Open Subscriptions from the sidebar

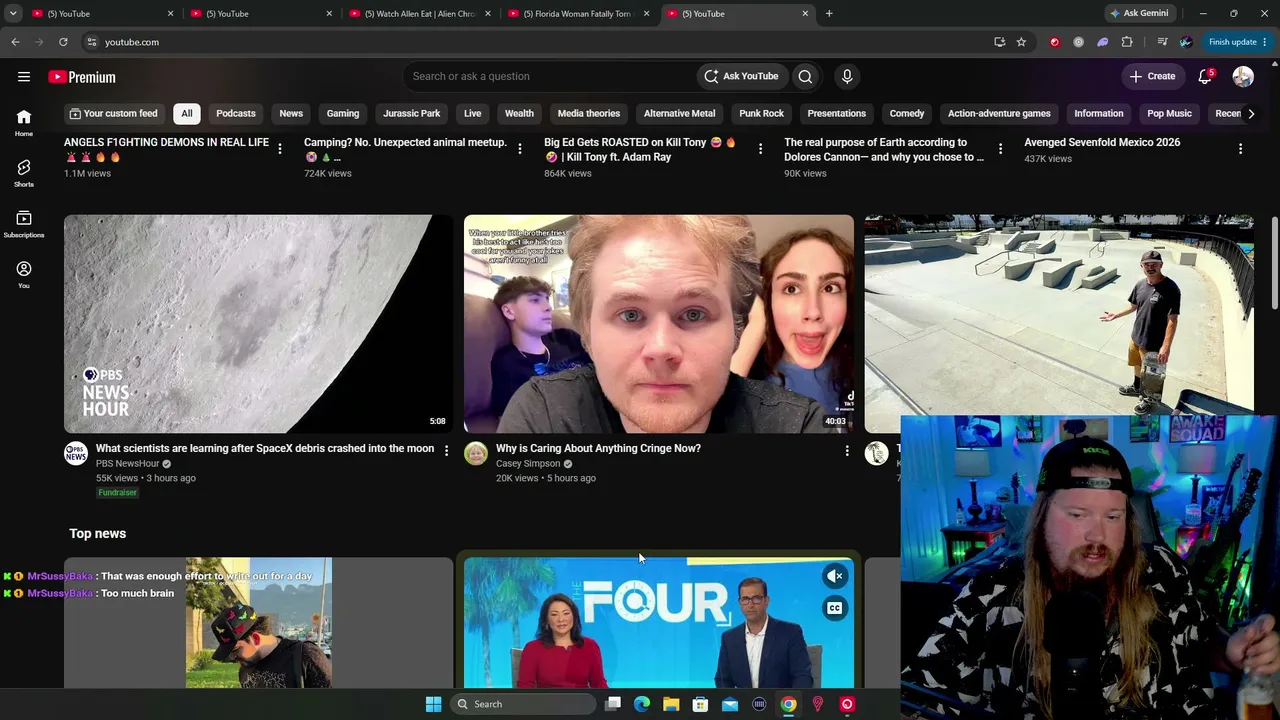[24, 224]
